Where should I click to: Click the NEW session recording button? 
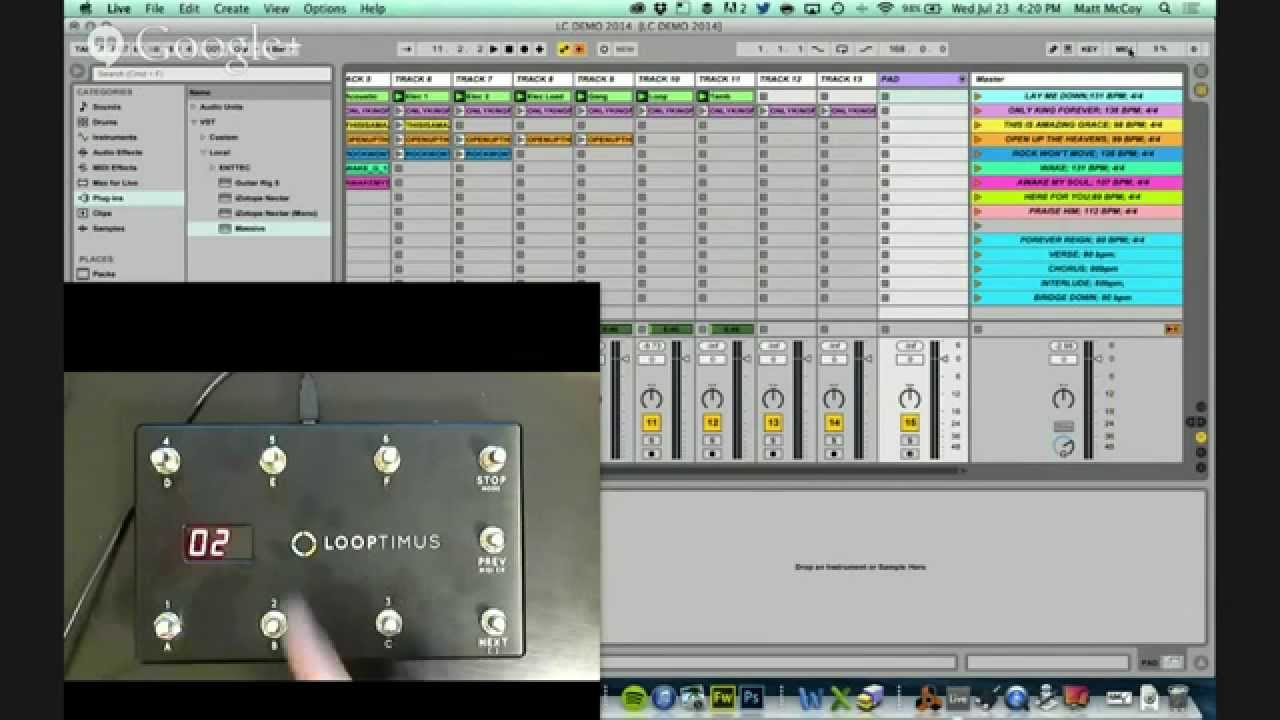[623, 49]
